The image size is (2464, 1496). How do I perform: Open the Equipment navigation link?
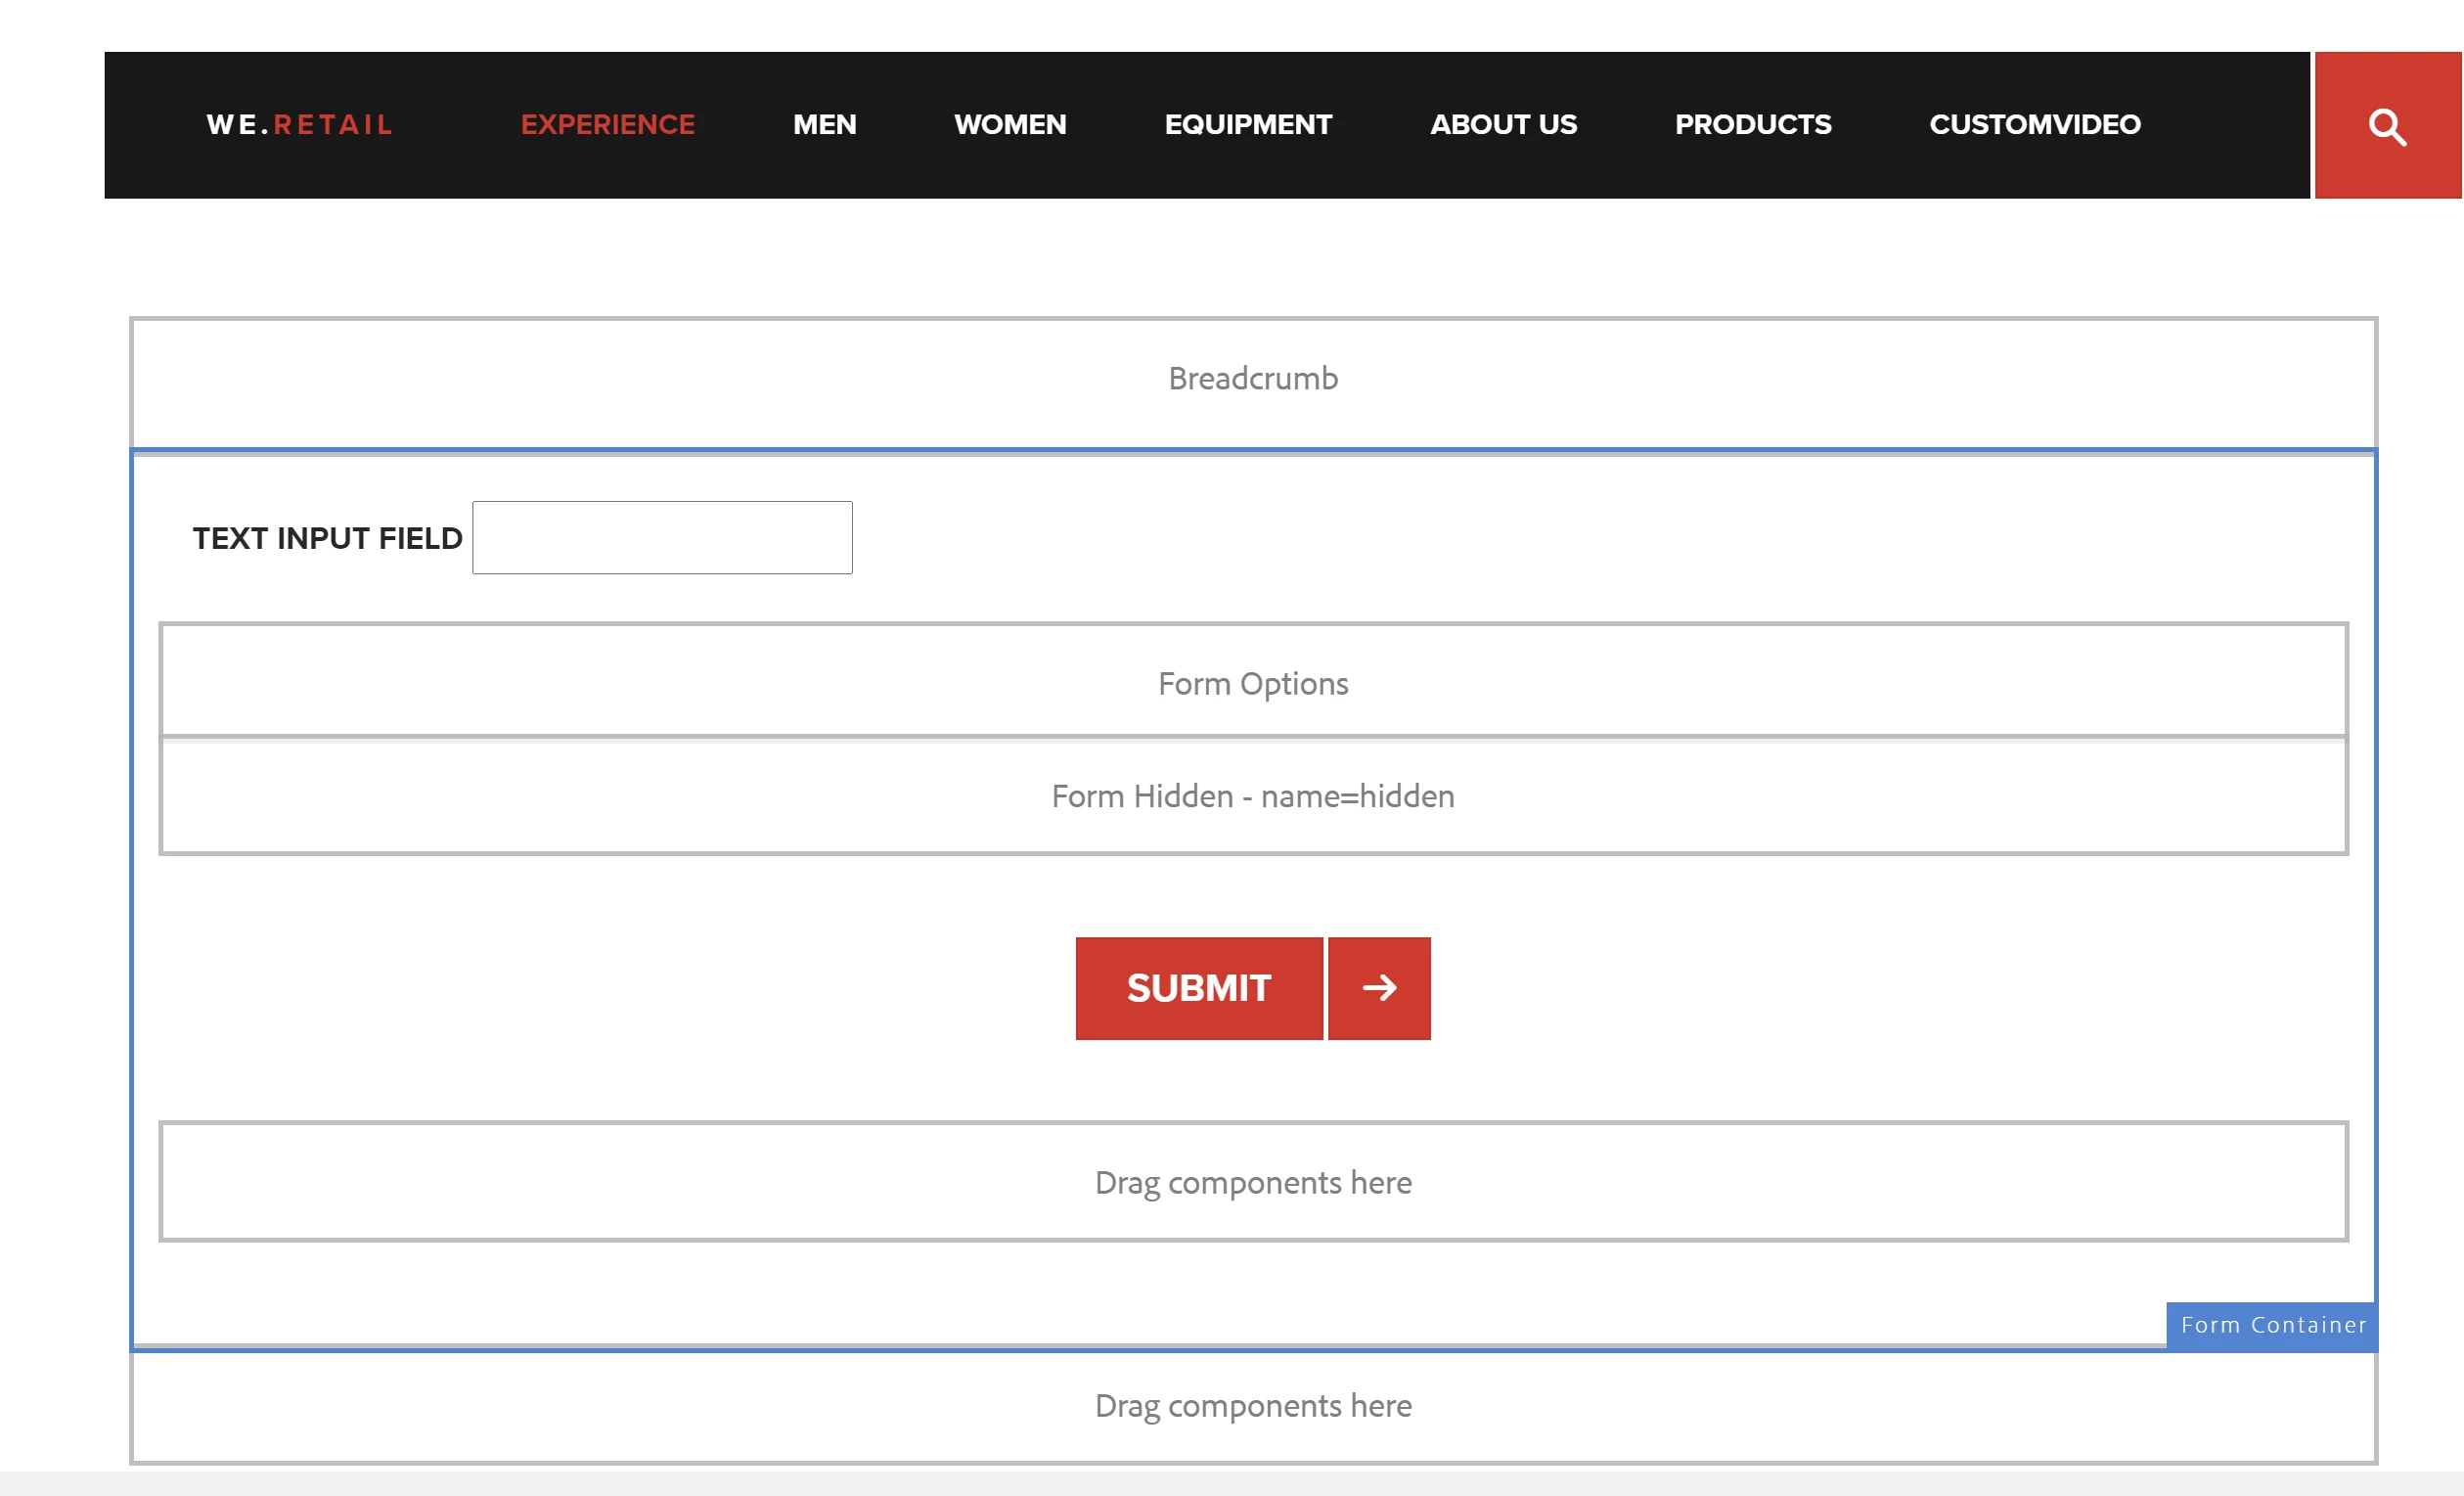1247,125
